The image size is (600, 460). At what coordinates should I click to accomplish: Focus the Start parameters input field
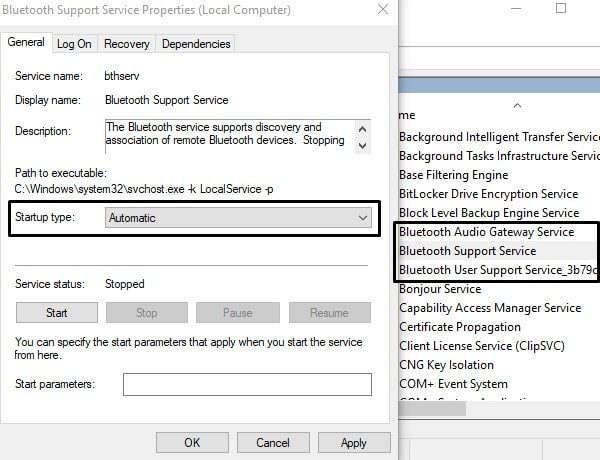tap(247, 384)
